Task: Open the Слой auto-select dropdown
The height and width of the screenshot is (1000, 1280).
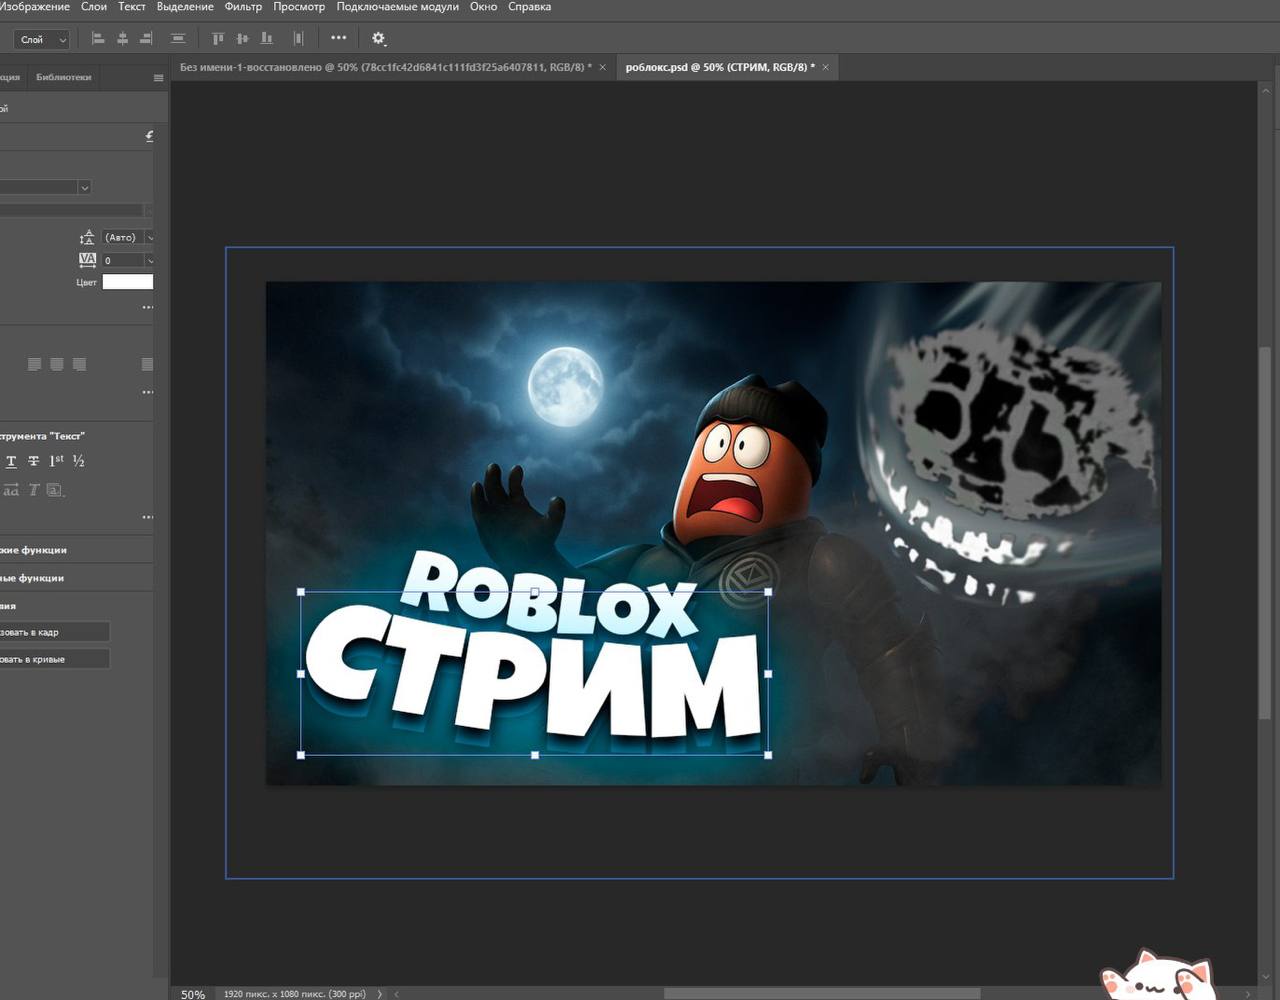Action: point(41,39)
